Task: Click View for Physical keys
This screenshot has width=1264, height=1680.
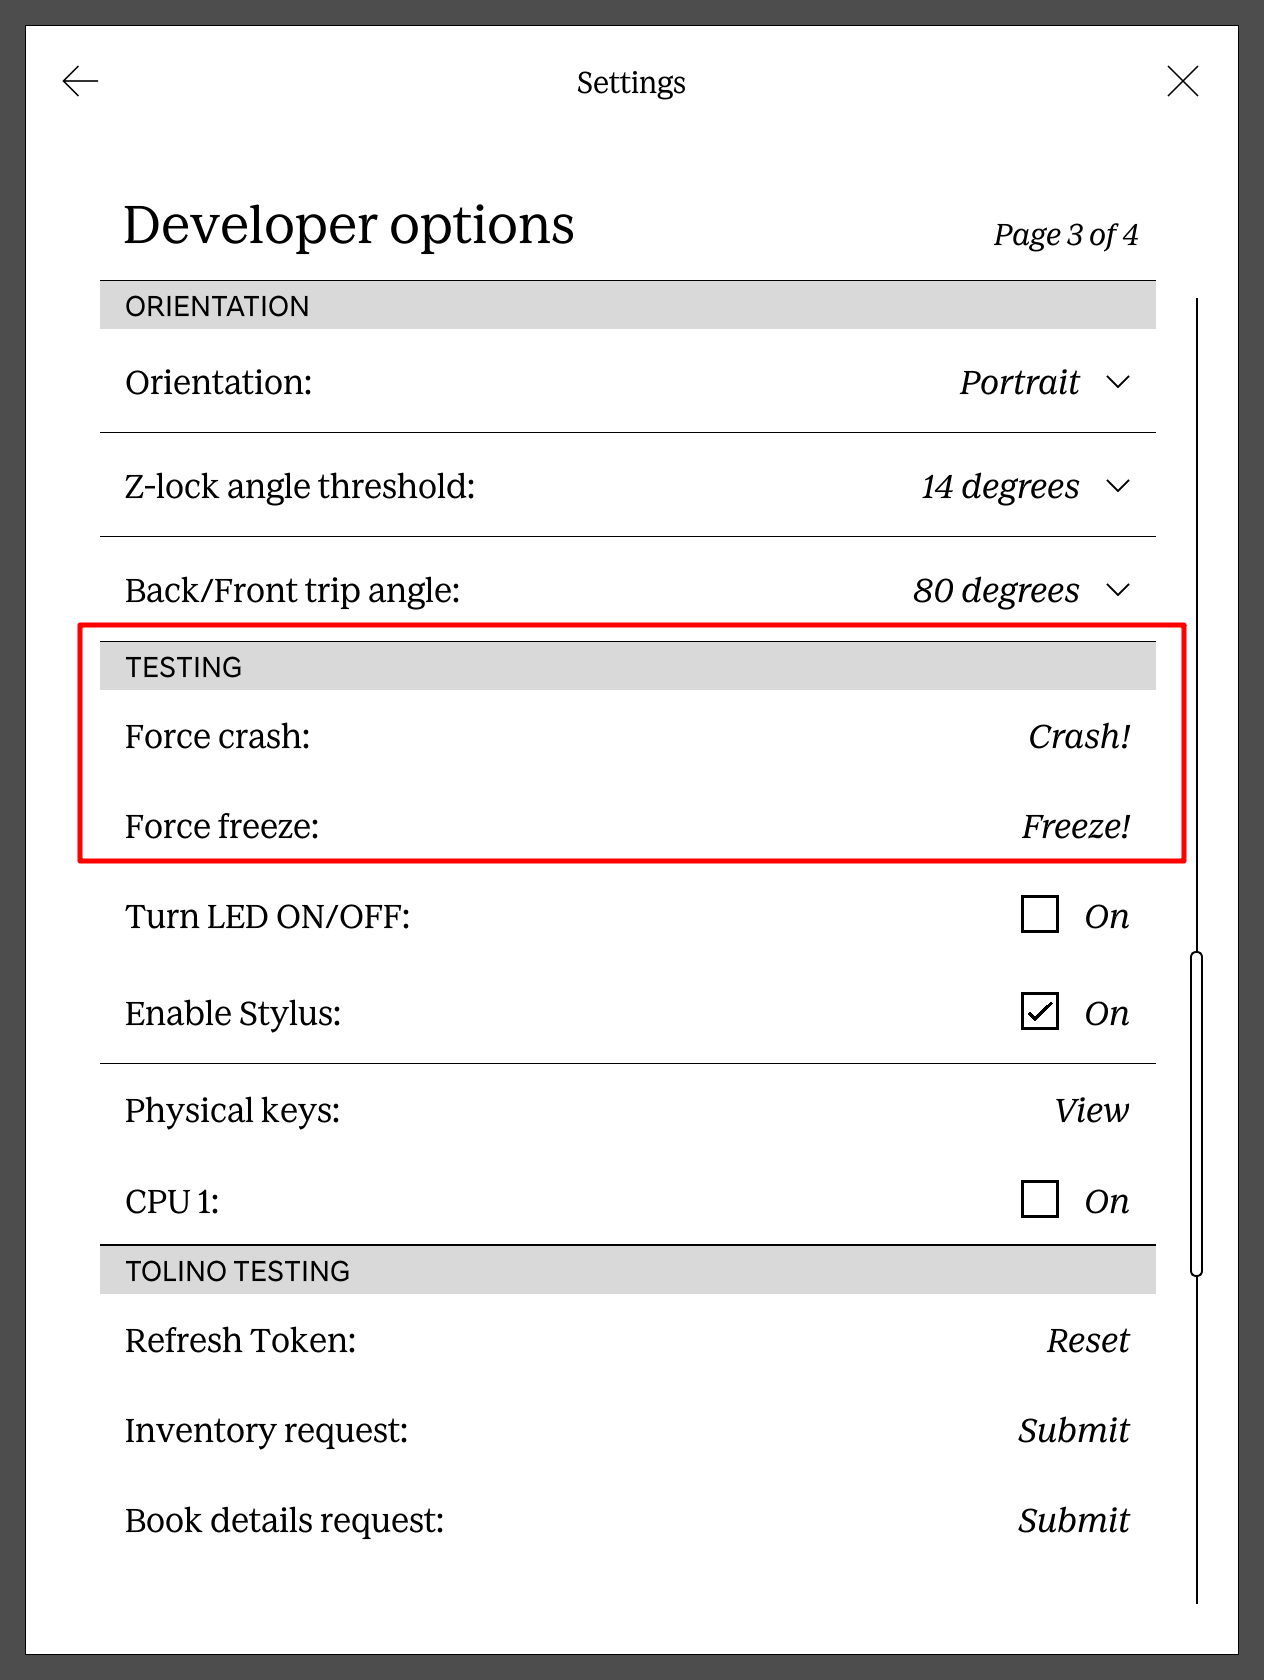Action: (x=1091, y=1110)
